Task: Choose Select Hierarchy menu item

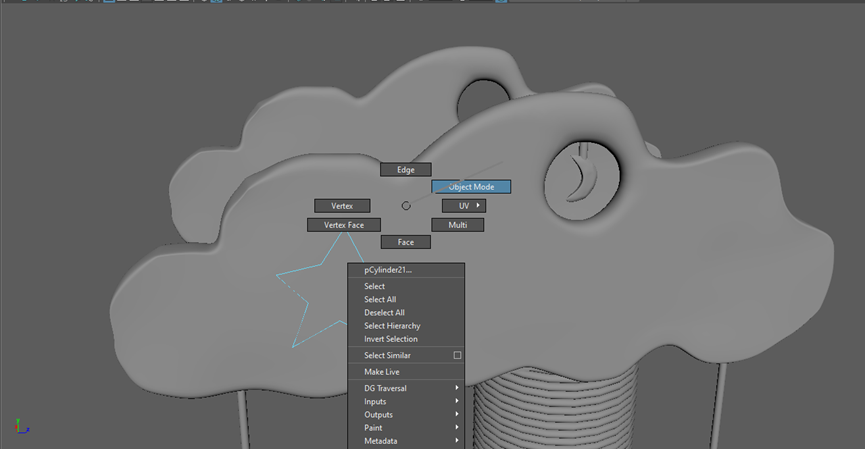Action: point(406,326)
